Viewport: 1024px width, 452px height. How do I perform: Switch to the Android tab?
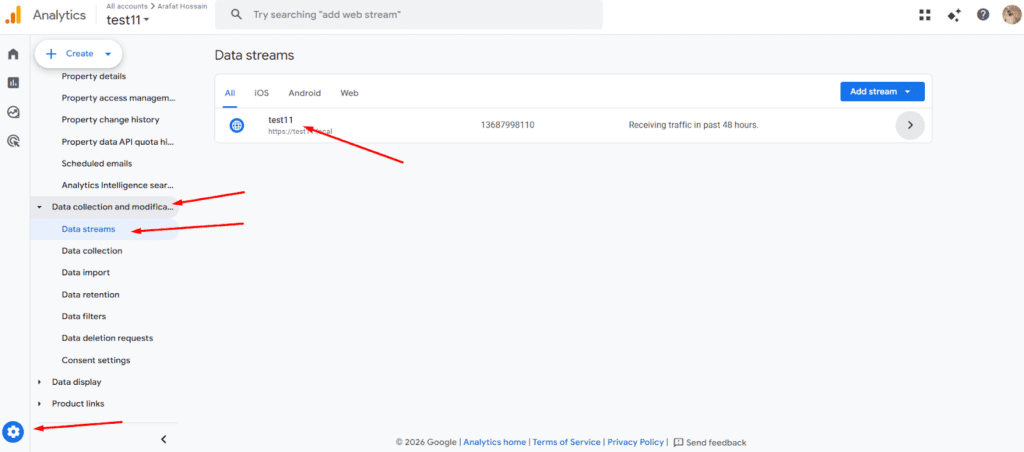click(x=304, y=93)
